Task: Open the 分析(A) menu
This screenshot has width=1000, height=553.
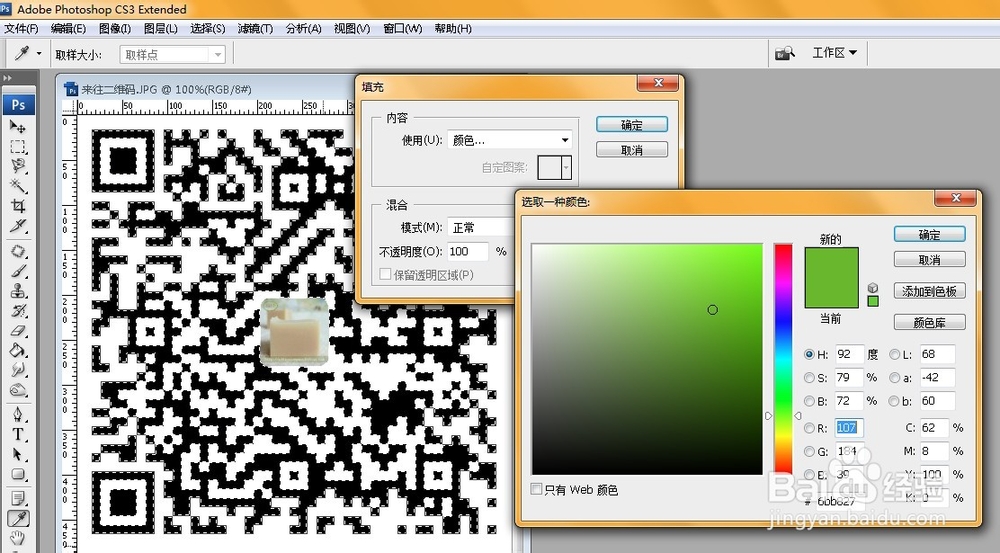Action: click(304, 29)
